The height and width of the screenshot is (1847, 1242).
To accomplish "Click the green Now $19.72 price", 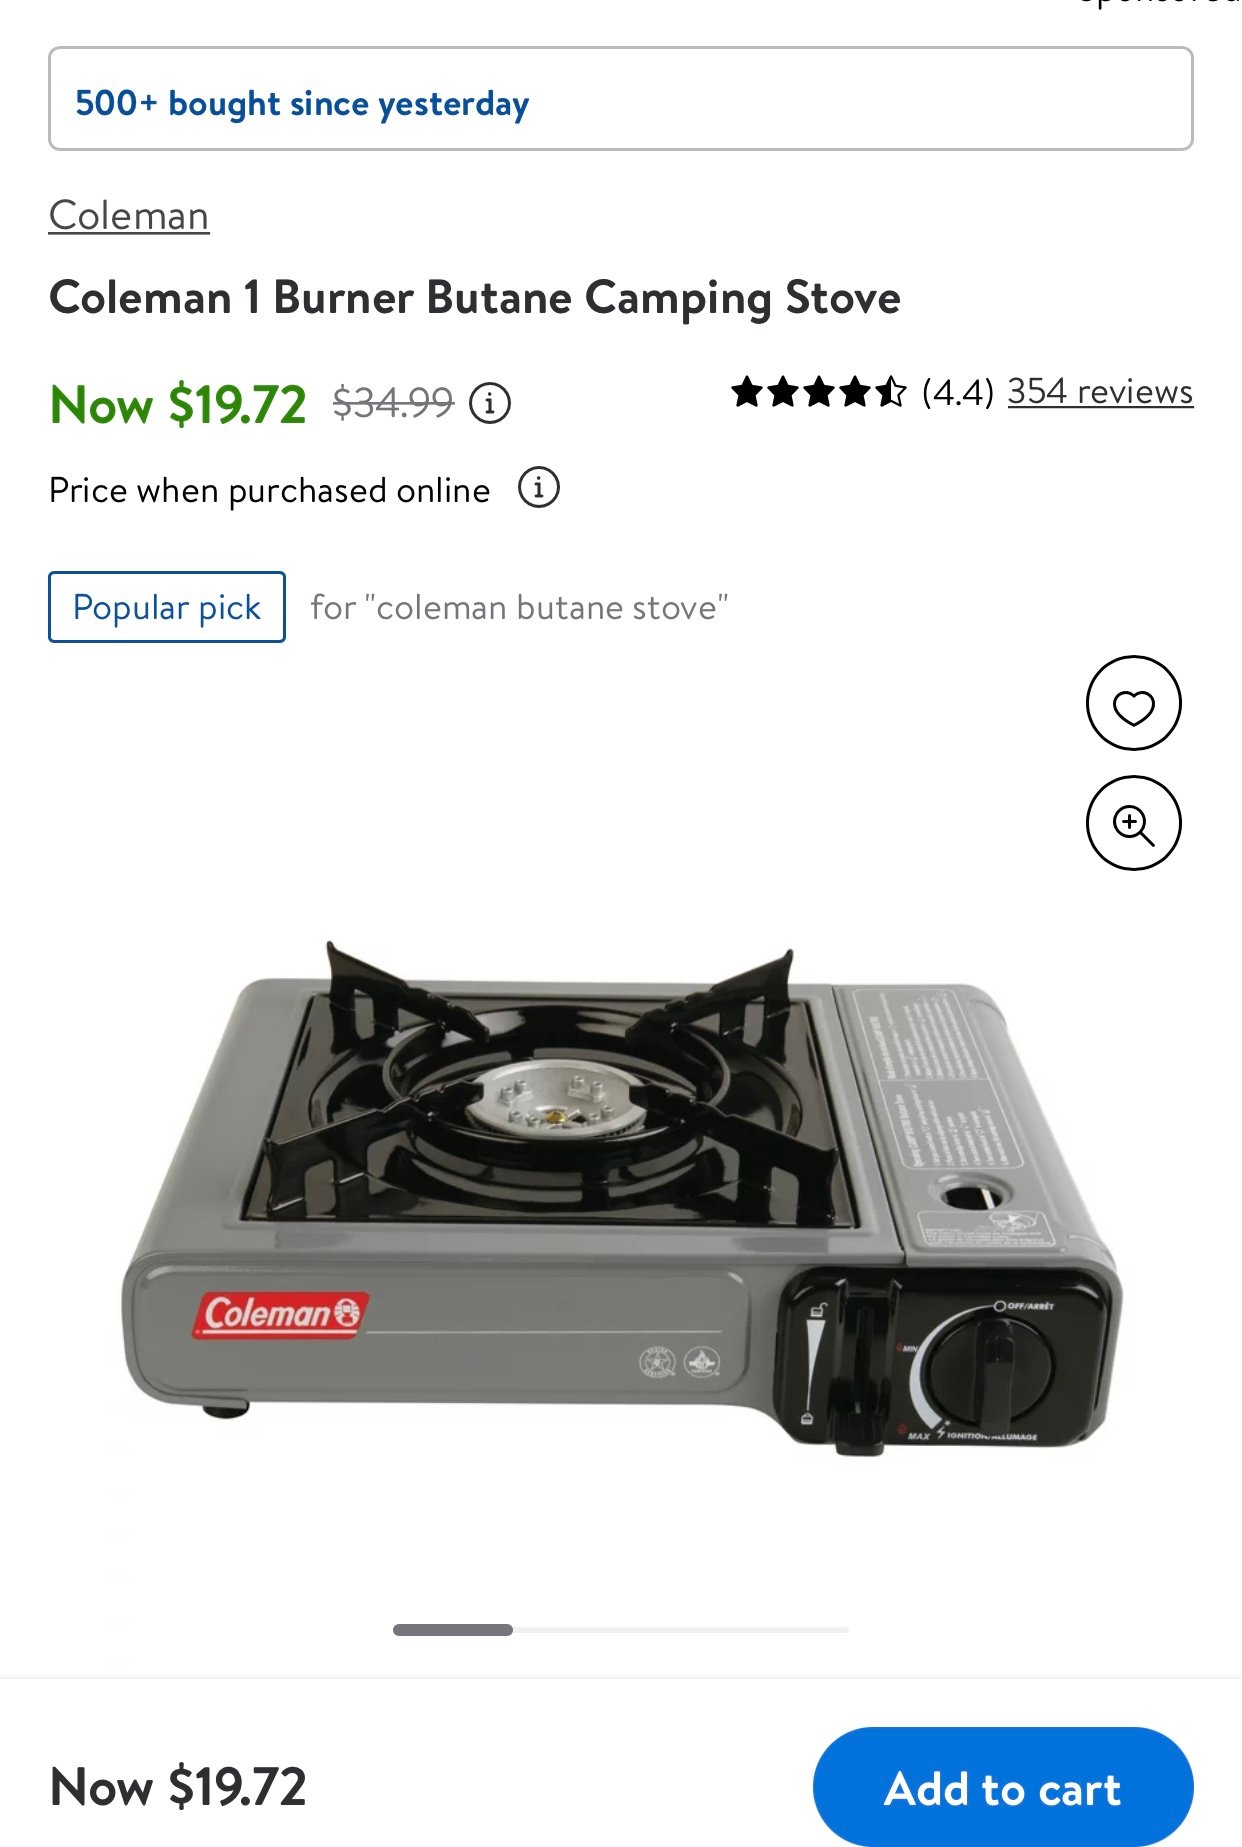I will point(178,405).
